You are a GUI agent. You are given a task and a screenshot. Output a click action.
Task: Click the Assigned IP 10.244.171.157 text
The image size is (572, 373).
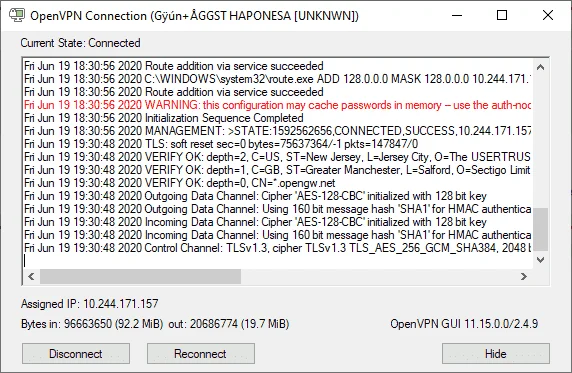(x=90, y=304)
